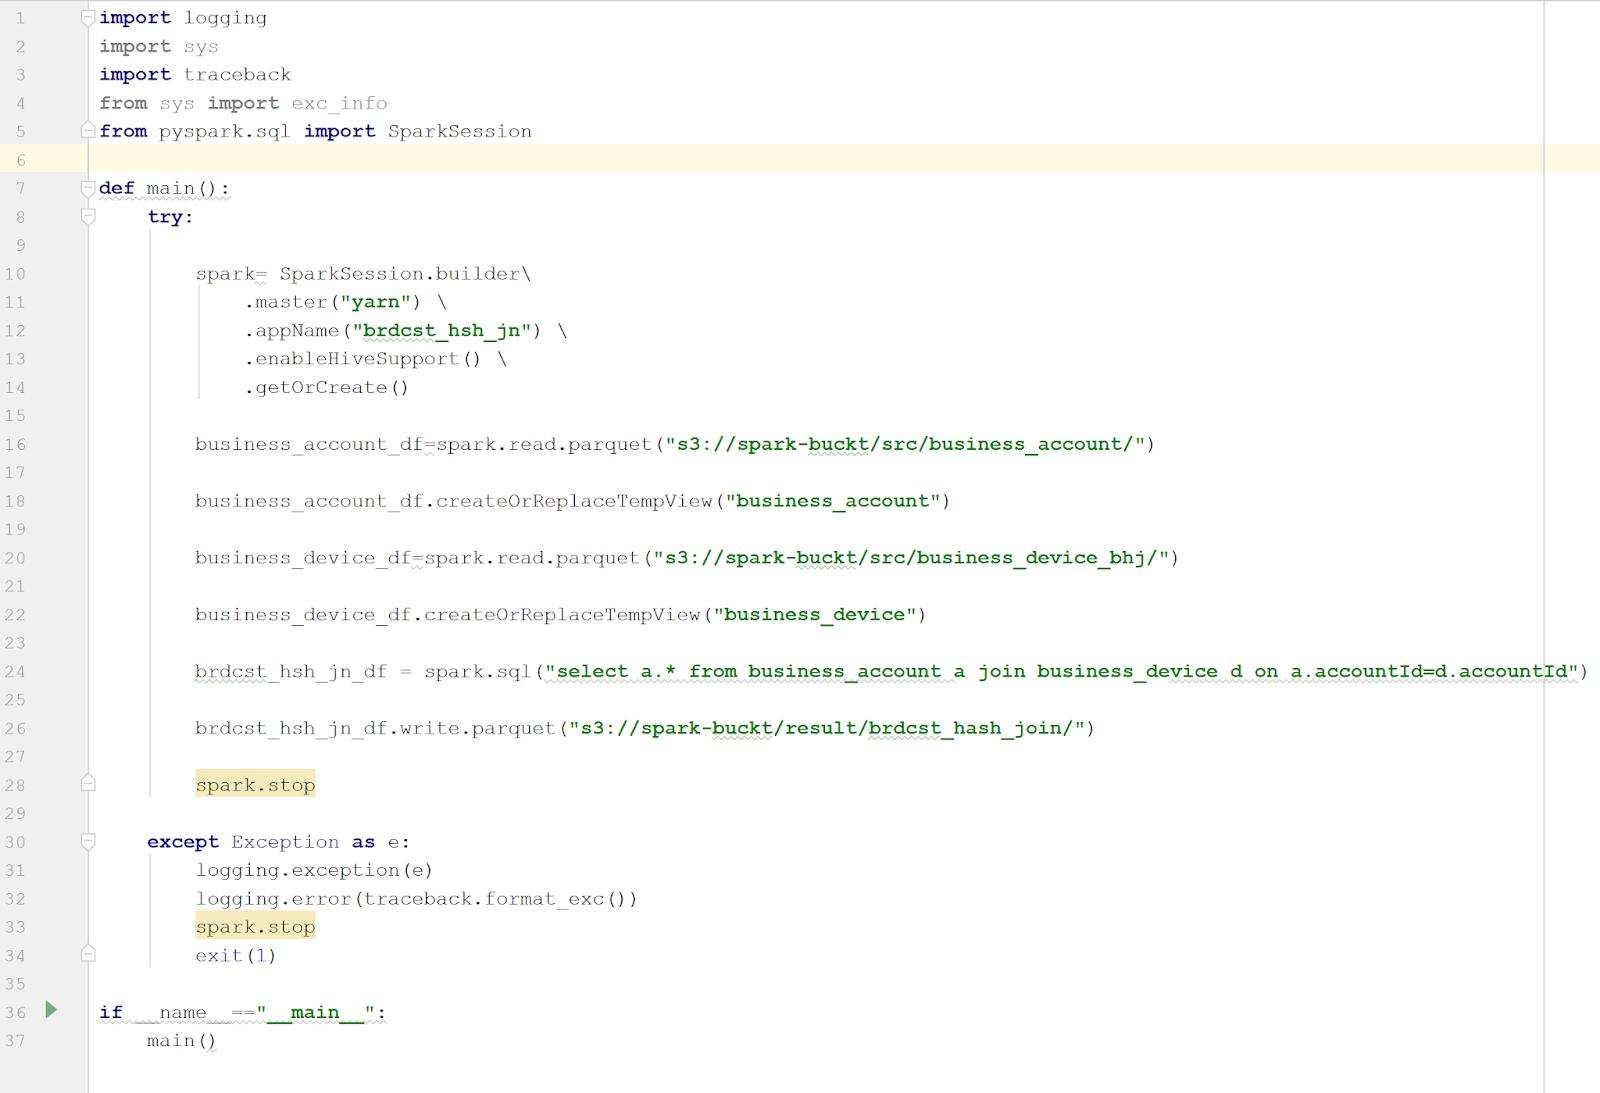Select the highlighted spark.stop on line 28

click(255, 784)
